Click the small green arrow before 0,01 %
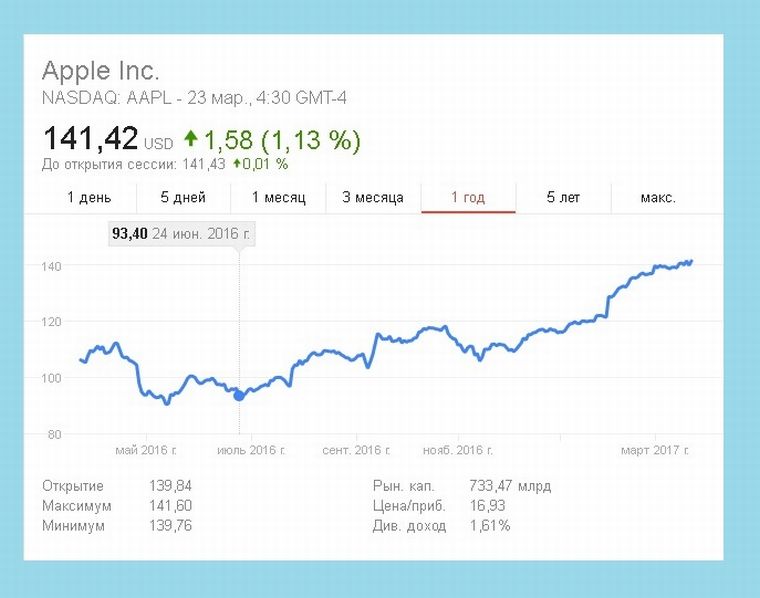This screenshot has width=760, height=598. coord(237,163)
